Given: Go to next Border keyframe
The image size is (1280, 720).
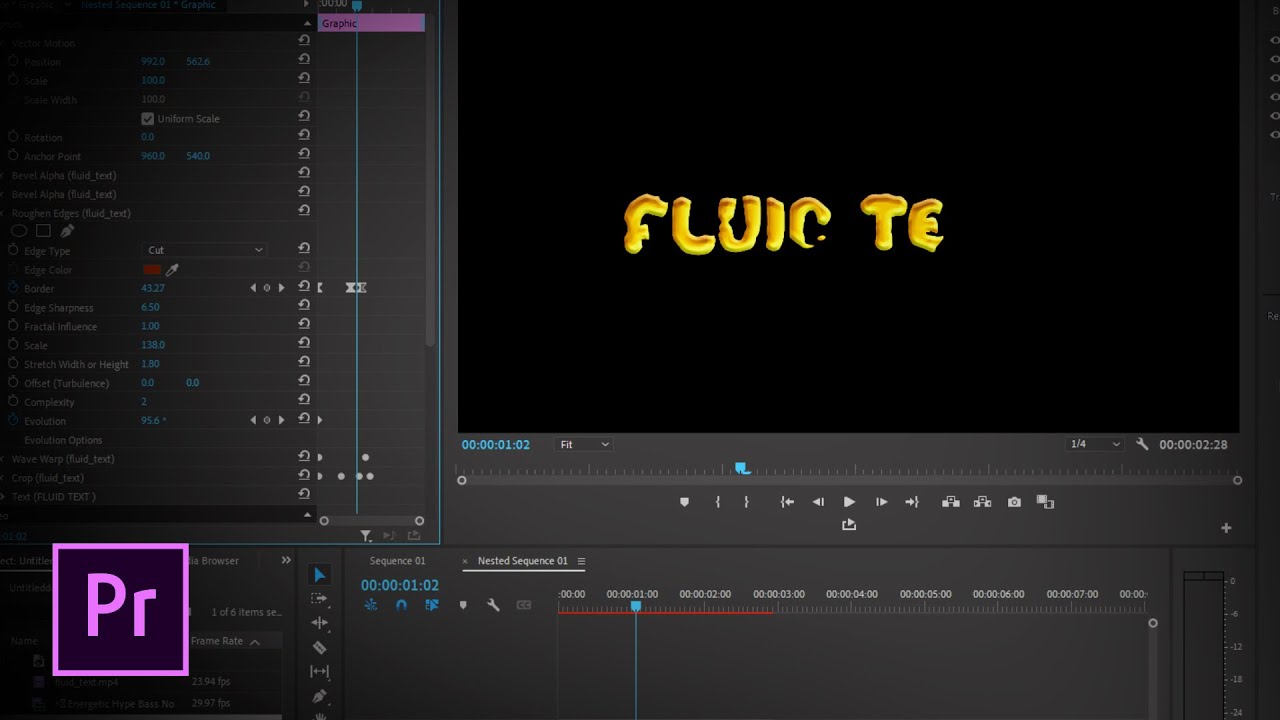Looking at the screenshot, I should click(x=281, y=288).
